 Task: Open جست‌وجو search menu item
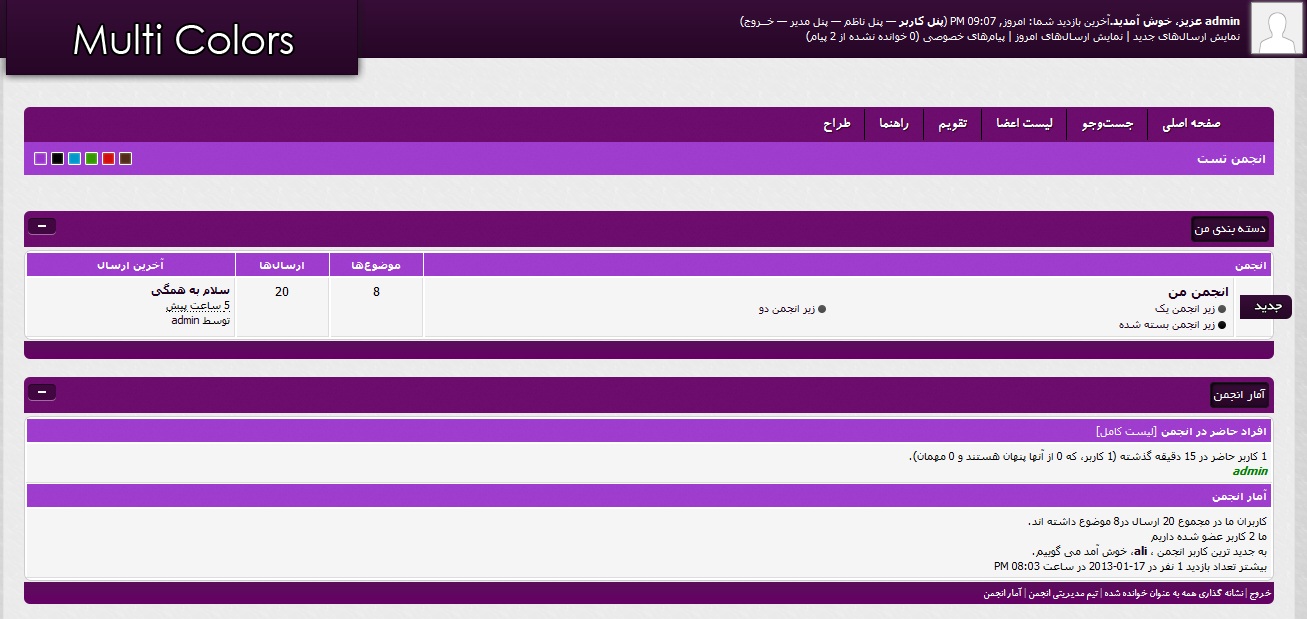(1107, 124)
